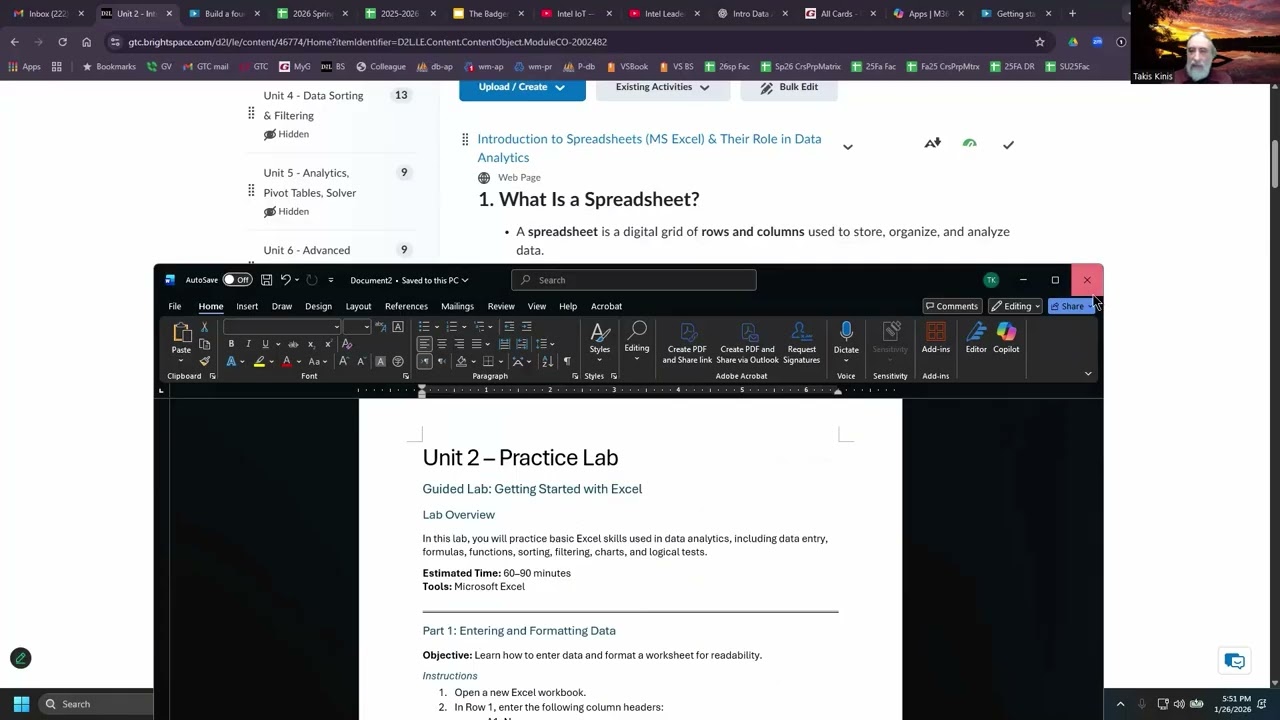Open the Text Effects blue A button
This screenshot has width=1280, height=720.
pos(231,361)
